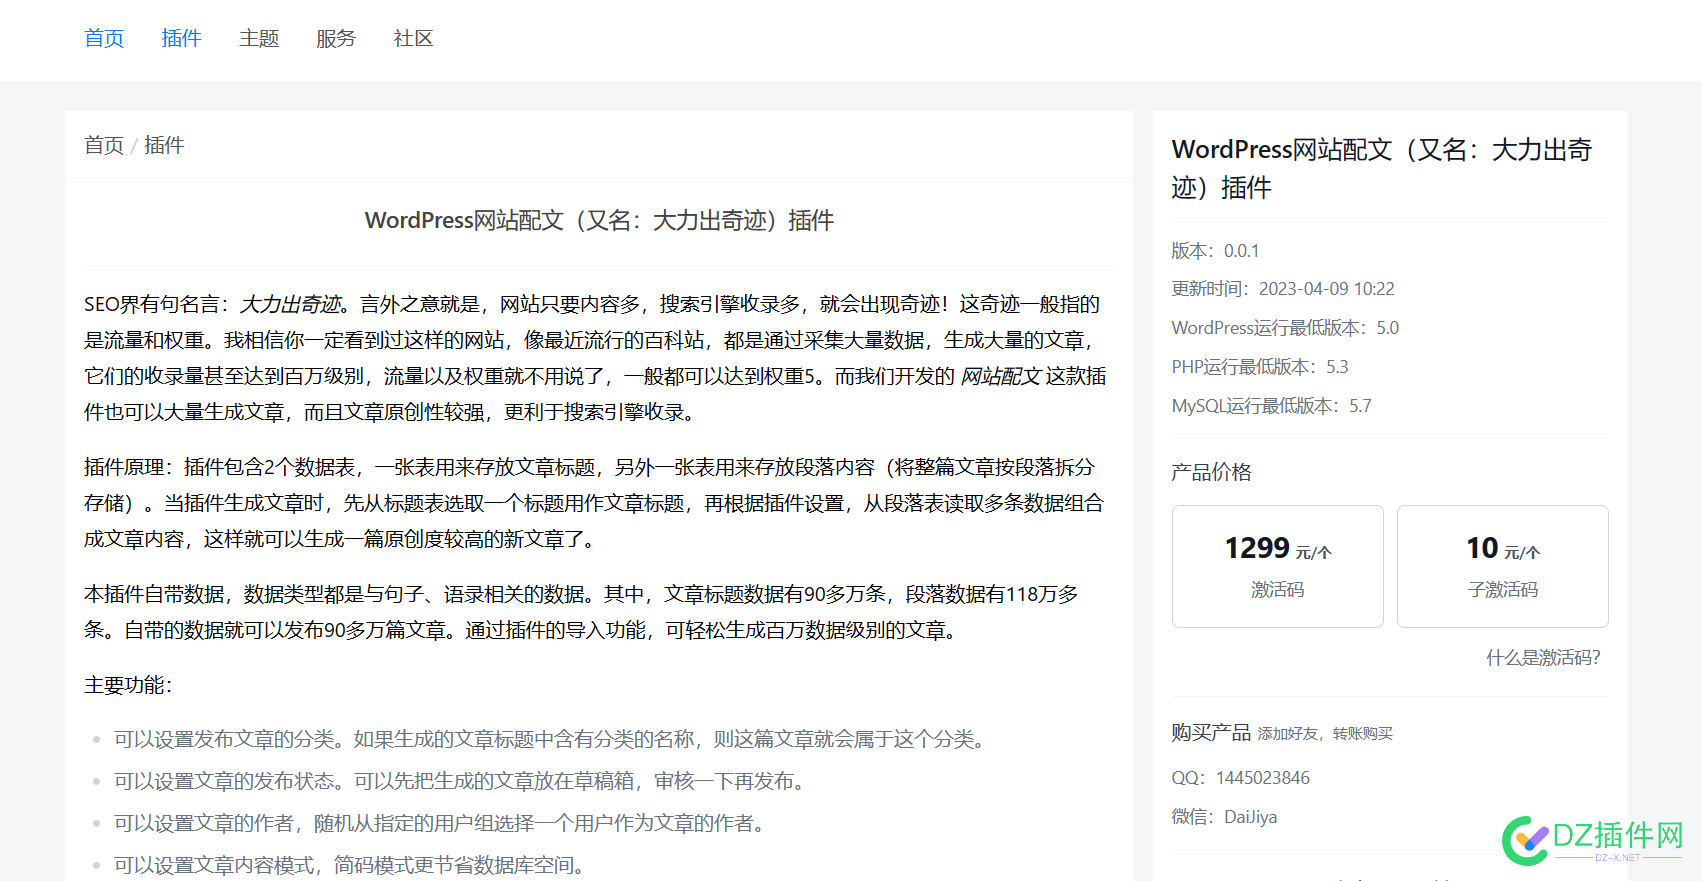Open the 什么是激活码? link
The image size is (1702, 881).
click(1543, 657)
